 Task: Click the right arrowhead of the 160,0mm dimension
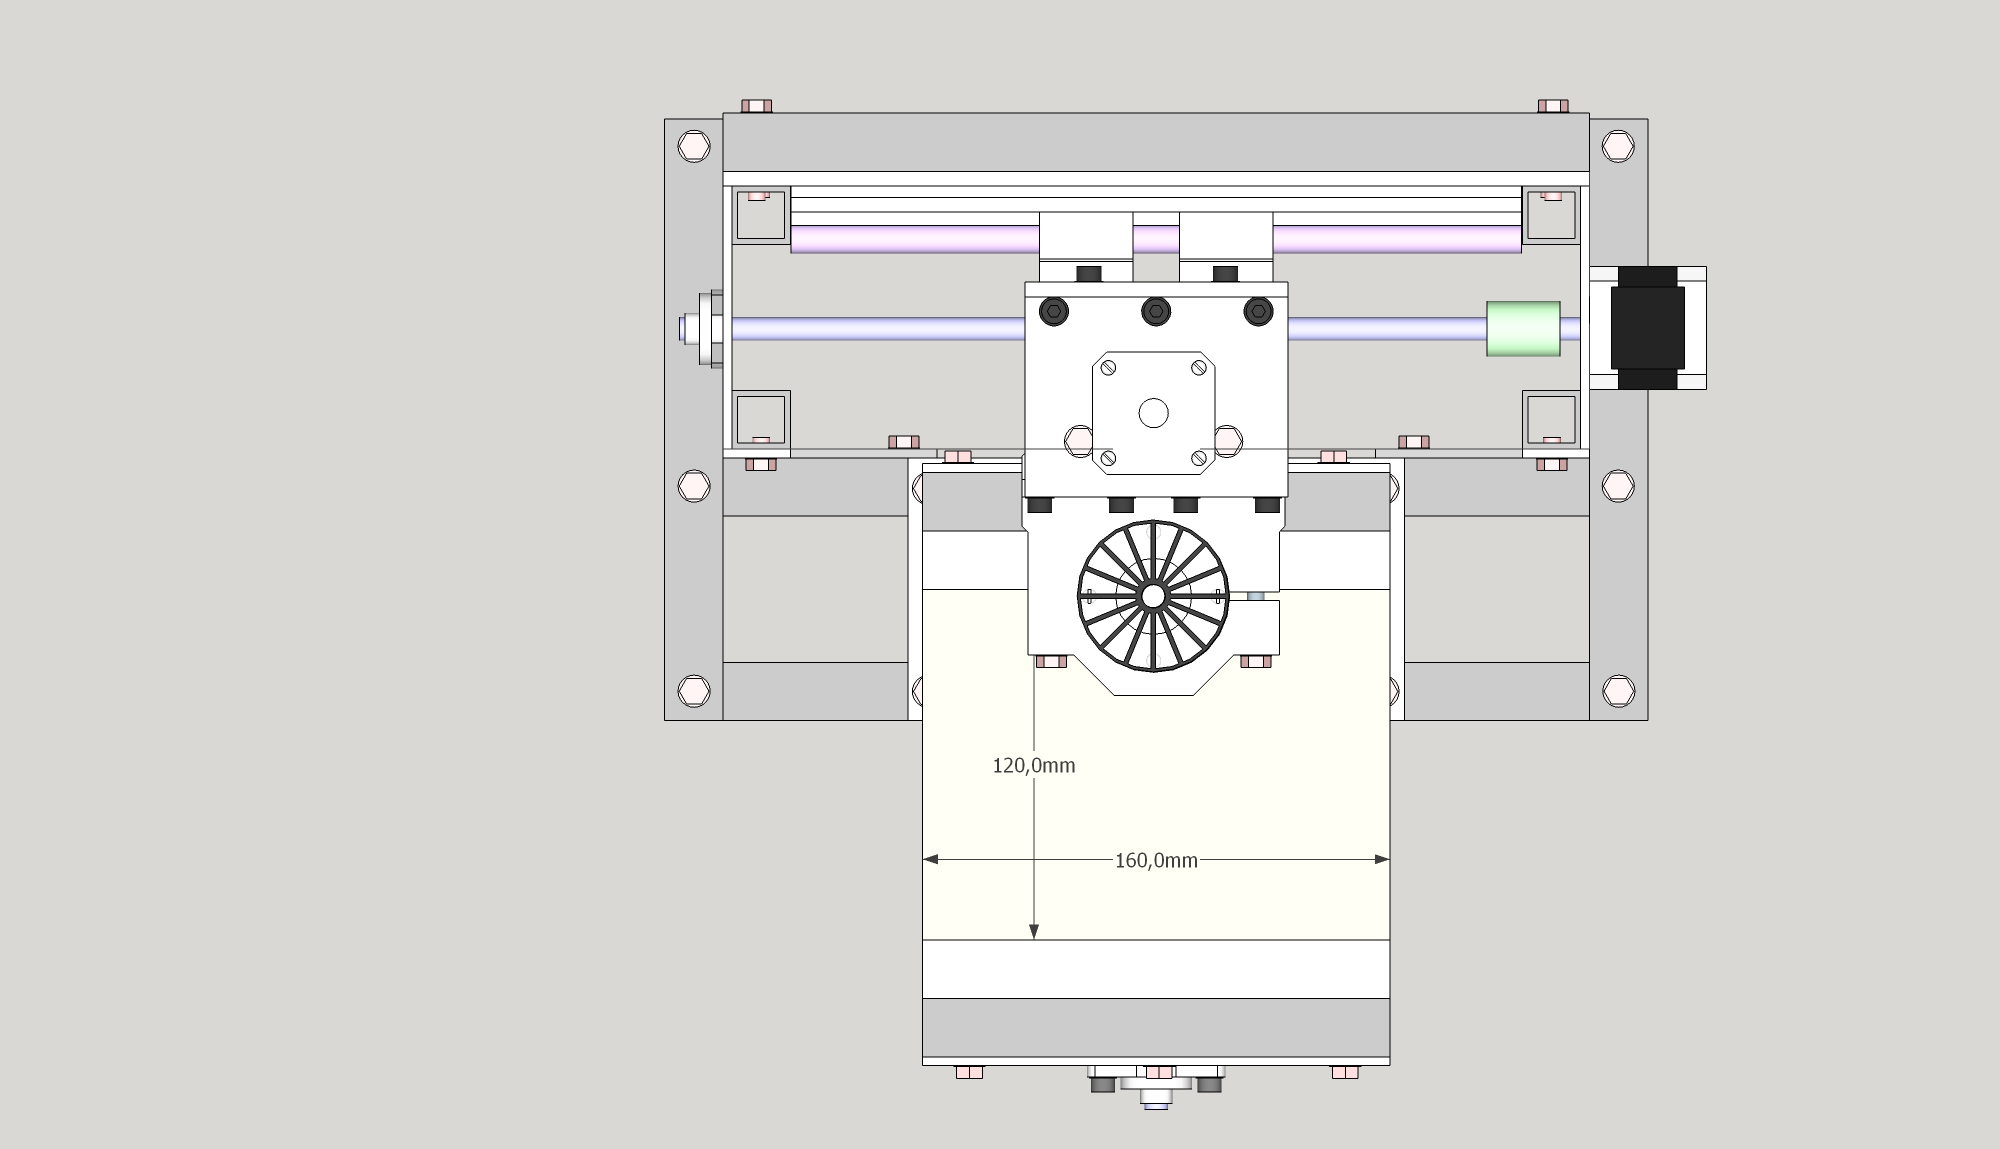pyautogui.click(x=1382, y=859)
